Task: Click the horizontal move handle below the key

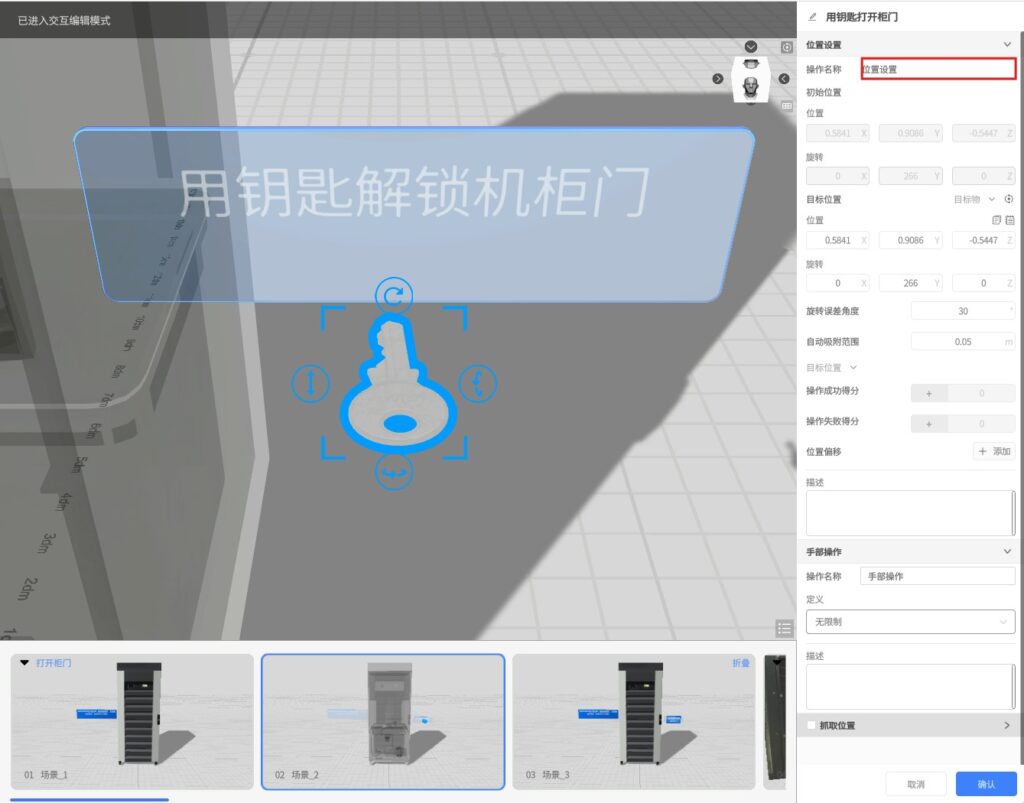Action: (394, 472)
